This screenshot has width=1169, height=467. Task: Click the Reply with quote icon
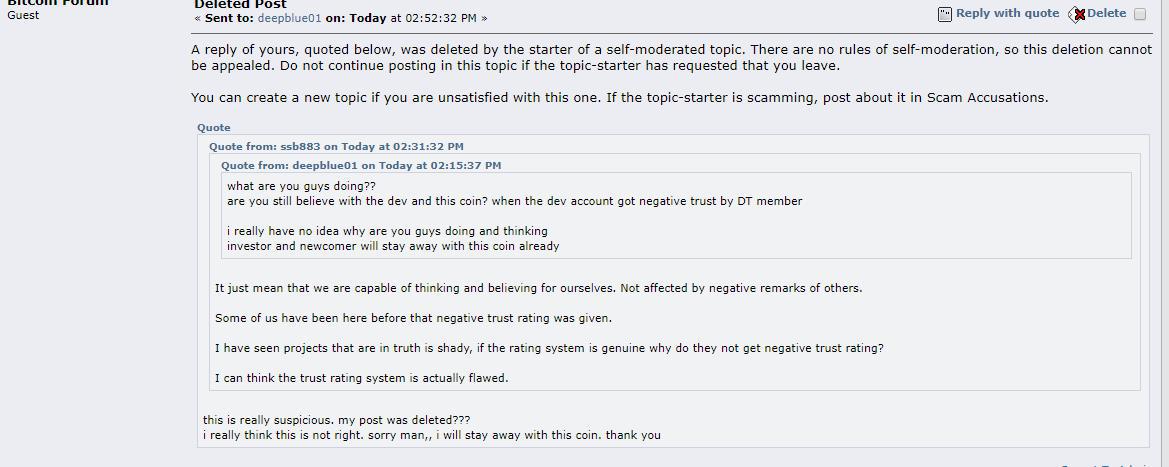pos(945,14)
